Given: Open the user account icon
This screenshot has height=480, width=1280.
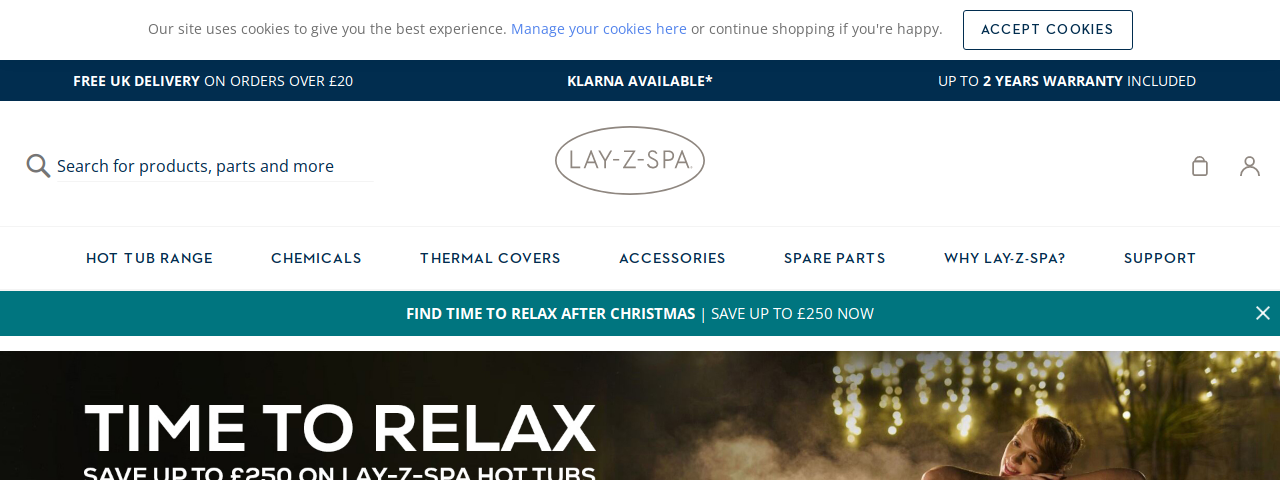Looking at the screenshot, I should (x=1250, y=166).
